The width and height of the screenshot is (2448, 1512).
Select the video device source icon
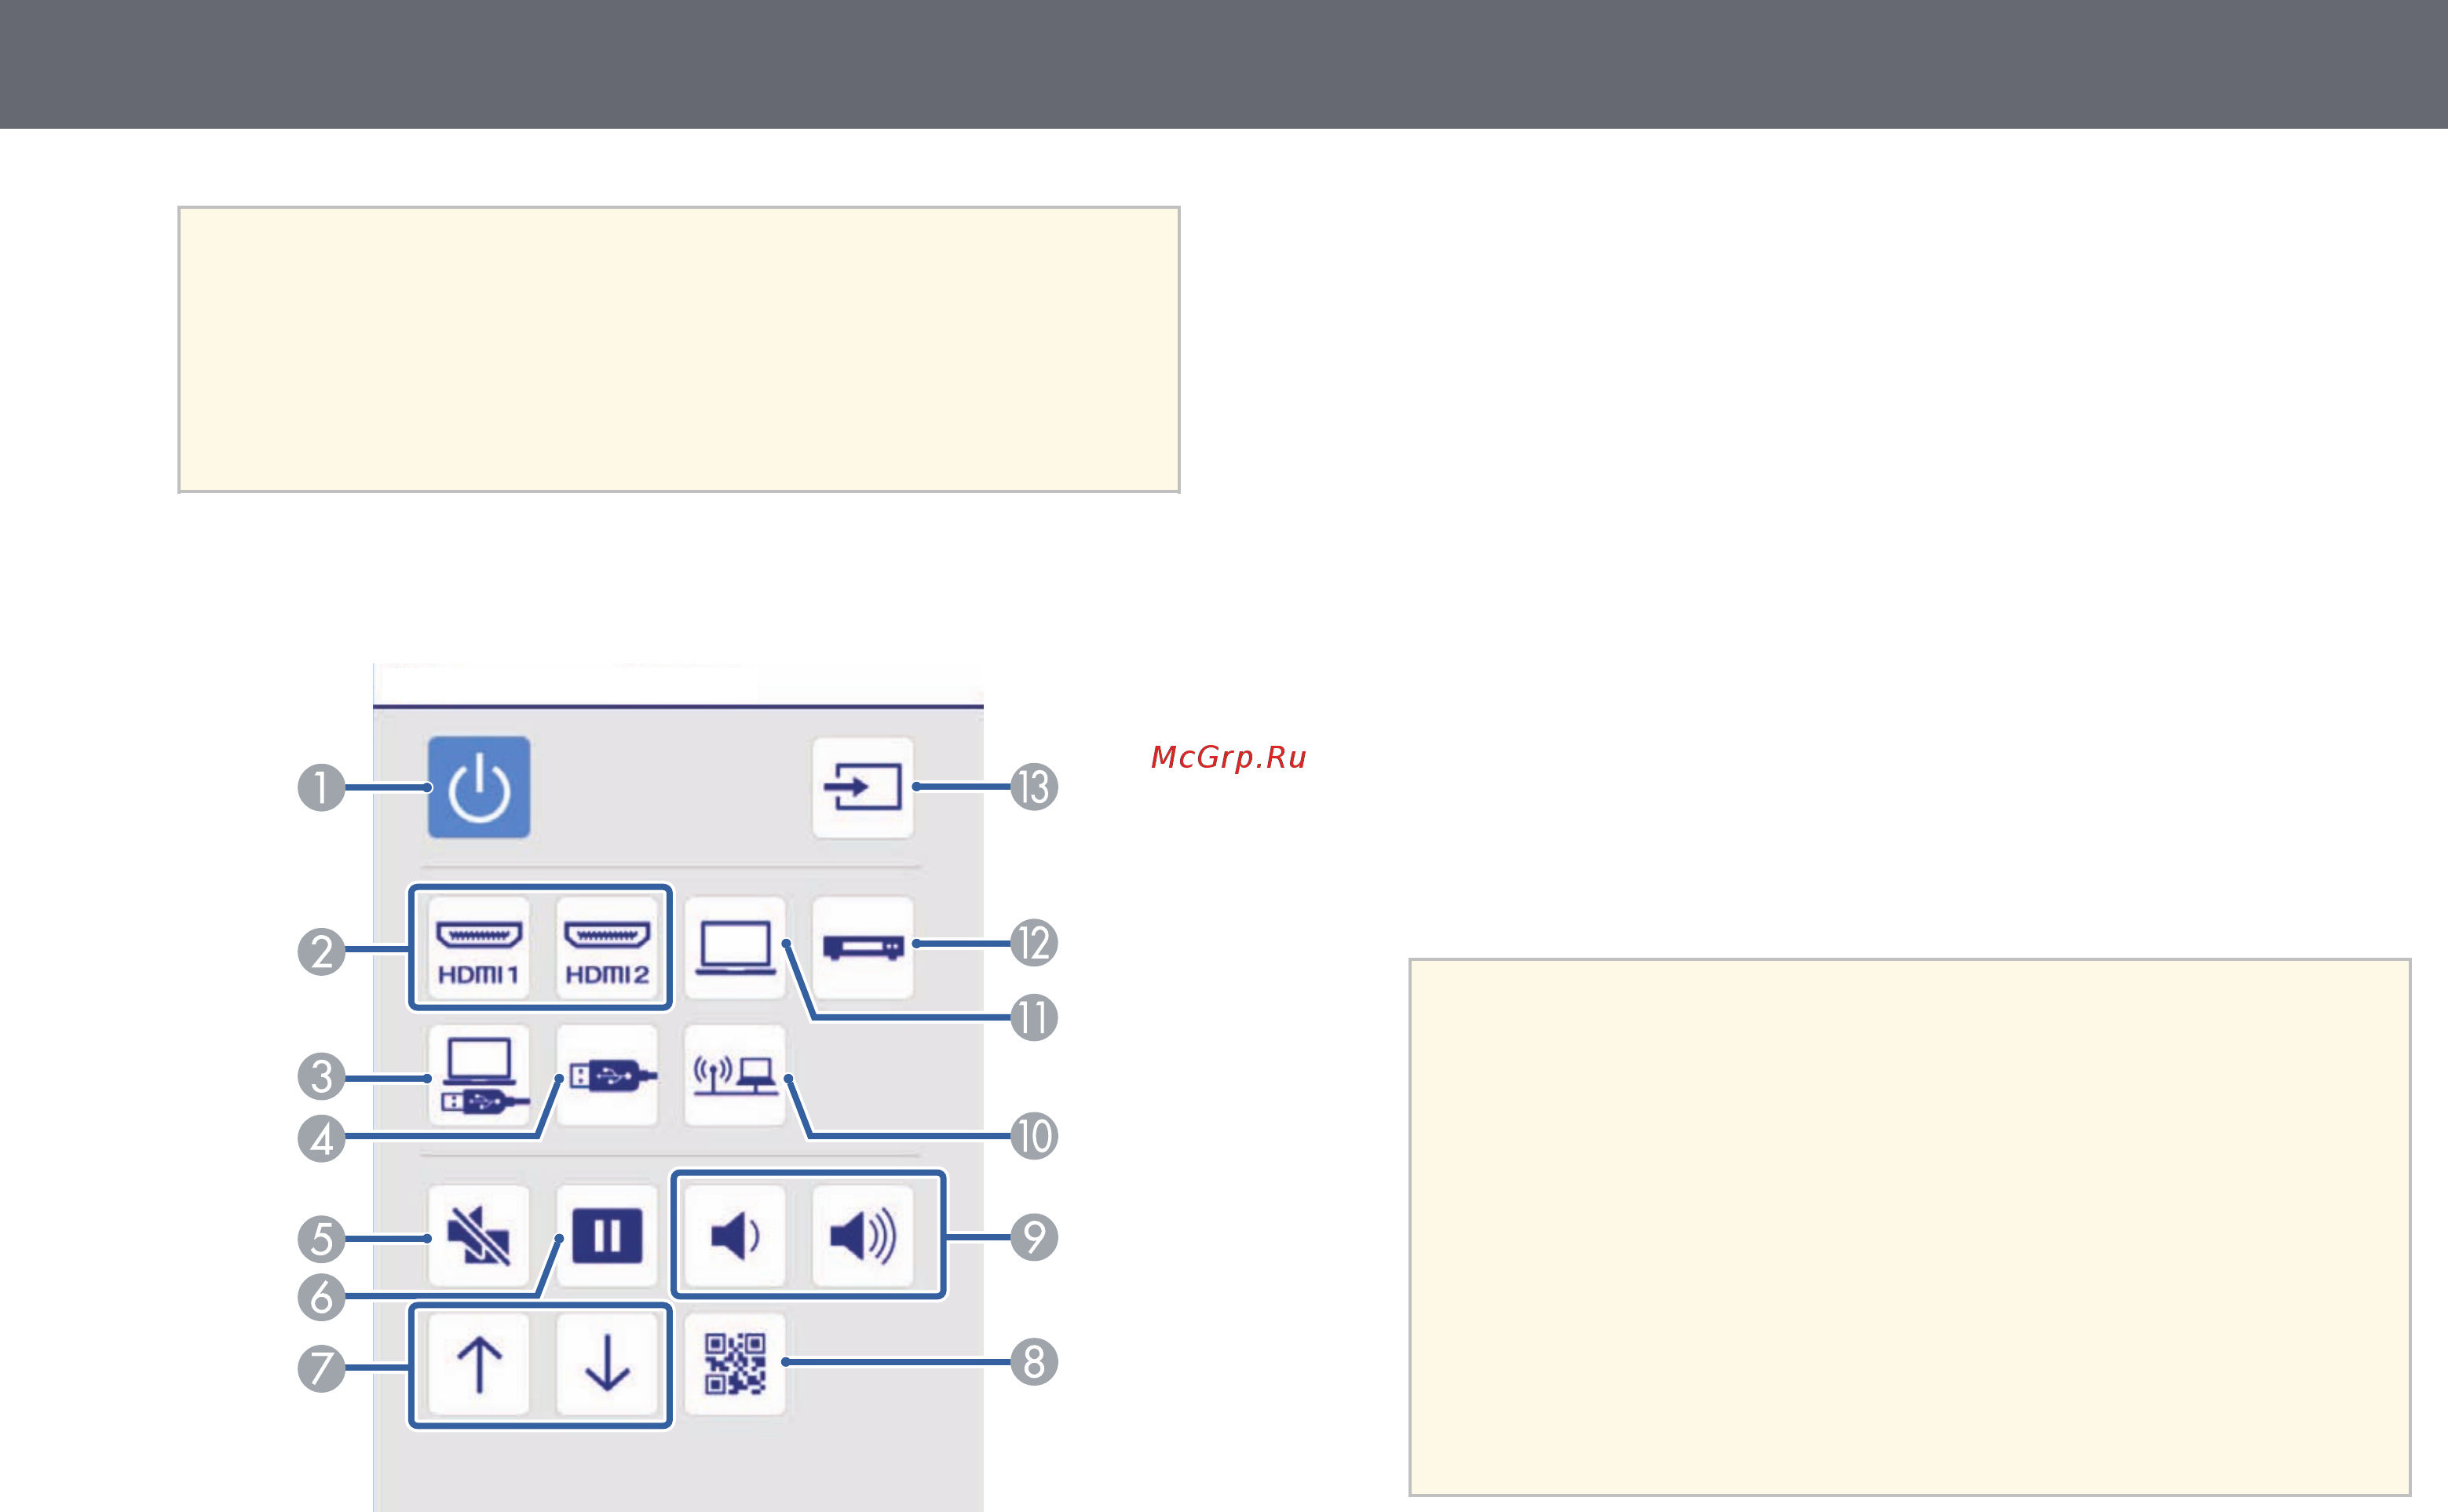862,947
